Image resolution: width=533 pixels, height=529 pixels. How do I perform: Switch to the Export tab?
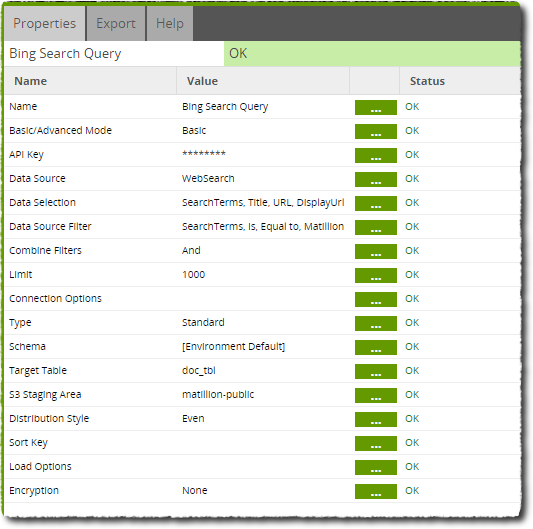pyautogui.click(x=116, y=23)
